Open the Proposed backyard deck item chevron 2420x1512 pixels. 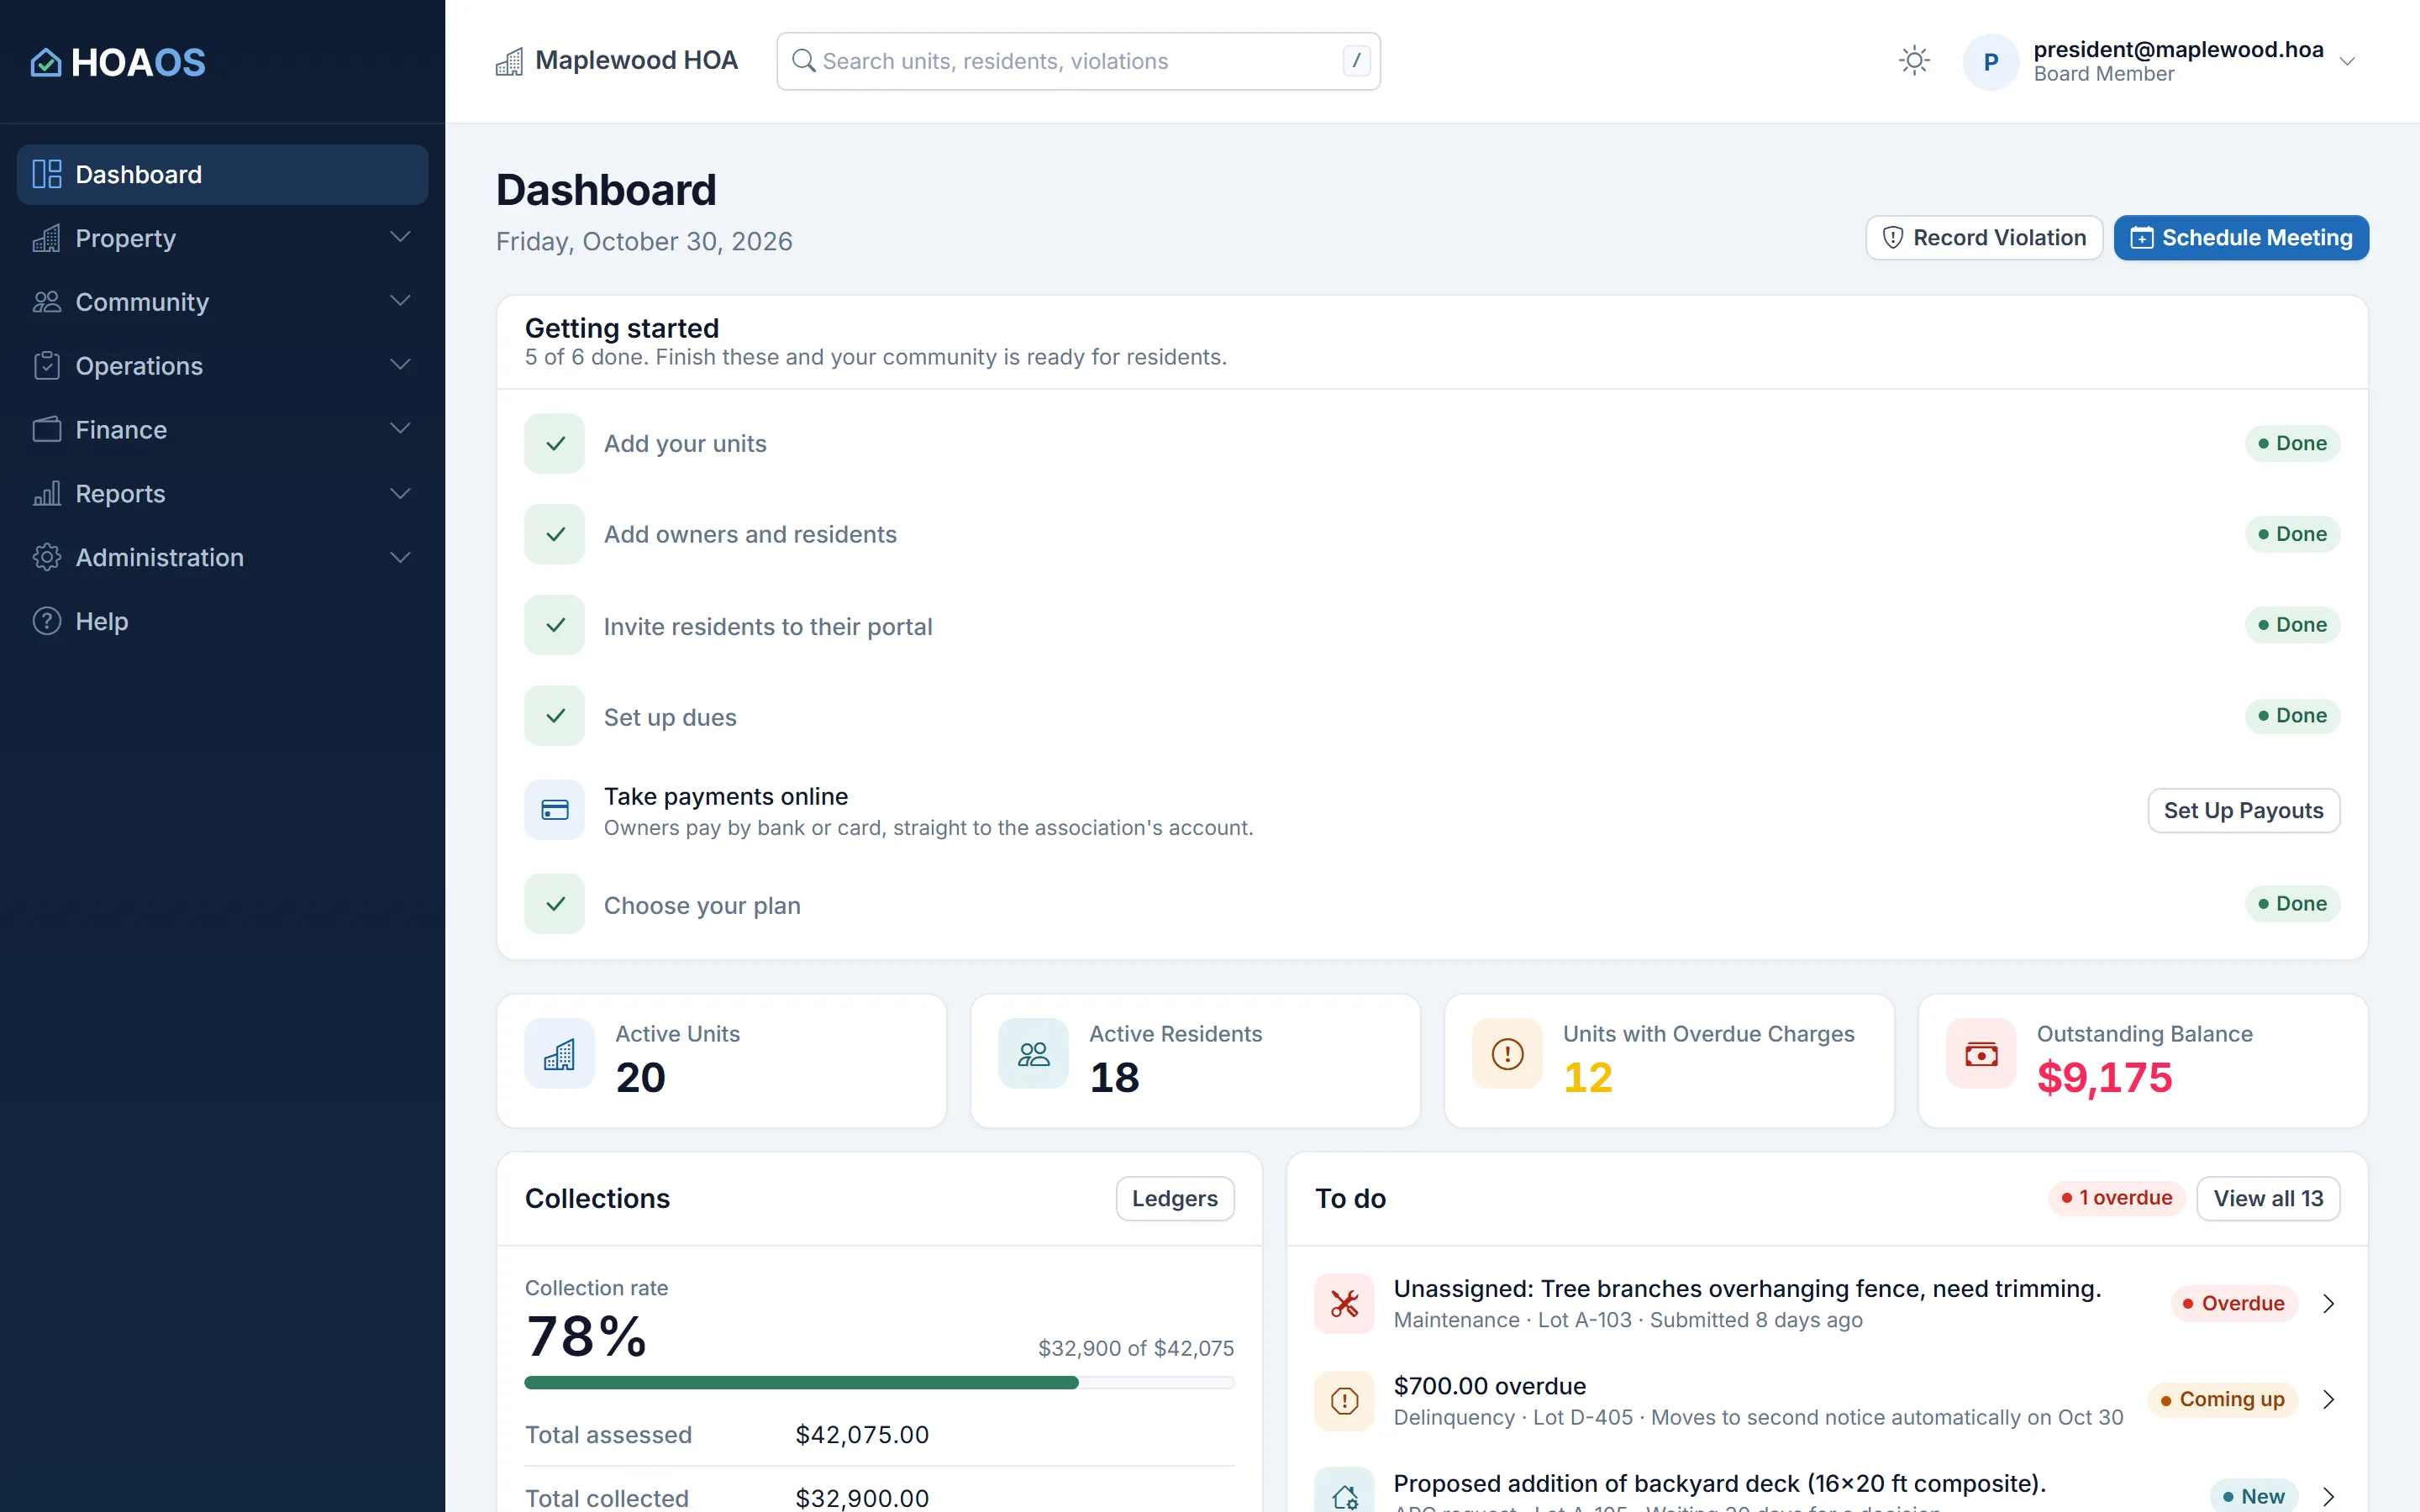tap(2328, 1496)
